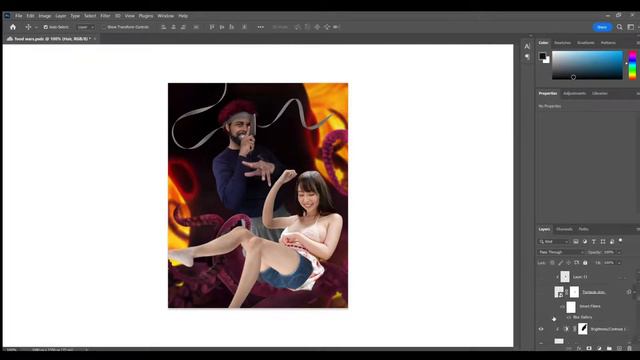Click the blue Share button
The height and width of the screenshot is (360, 640).
[602, 27]
